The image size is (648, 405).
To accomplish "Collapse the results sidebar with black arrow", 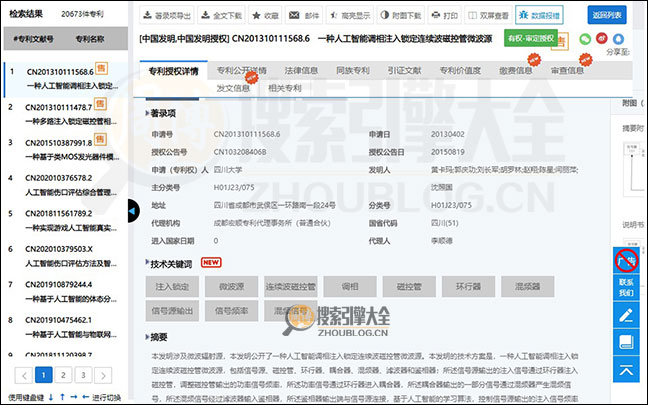I will 133,210.
